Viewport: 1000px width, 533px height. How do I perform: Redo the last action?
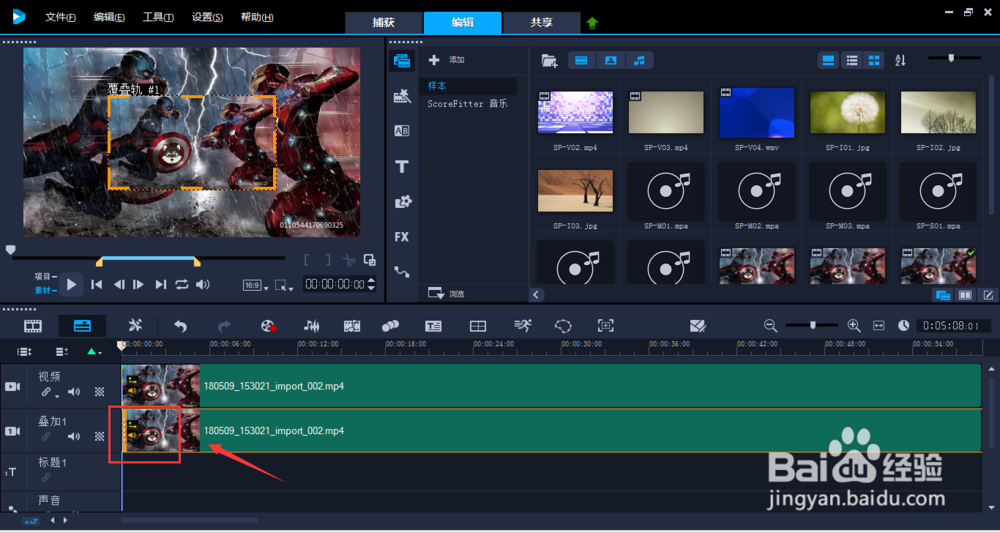click(224, 326)
